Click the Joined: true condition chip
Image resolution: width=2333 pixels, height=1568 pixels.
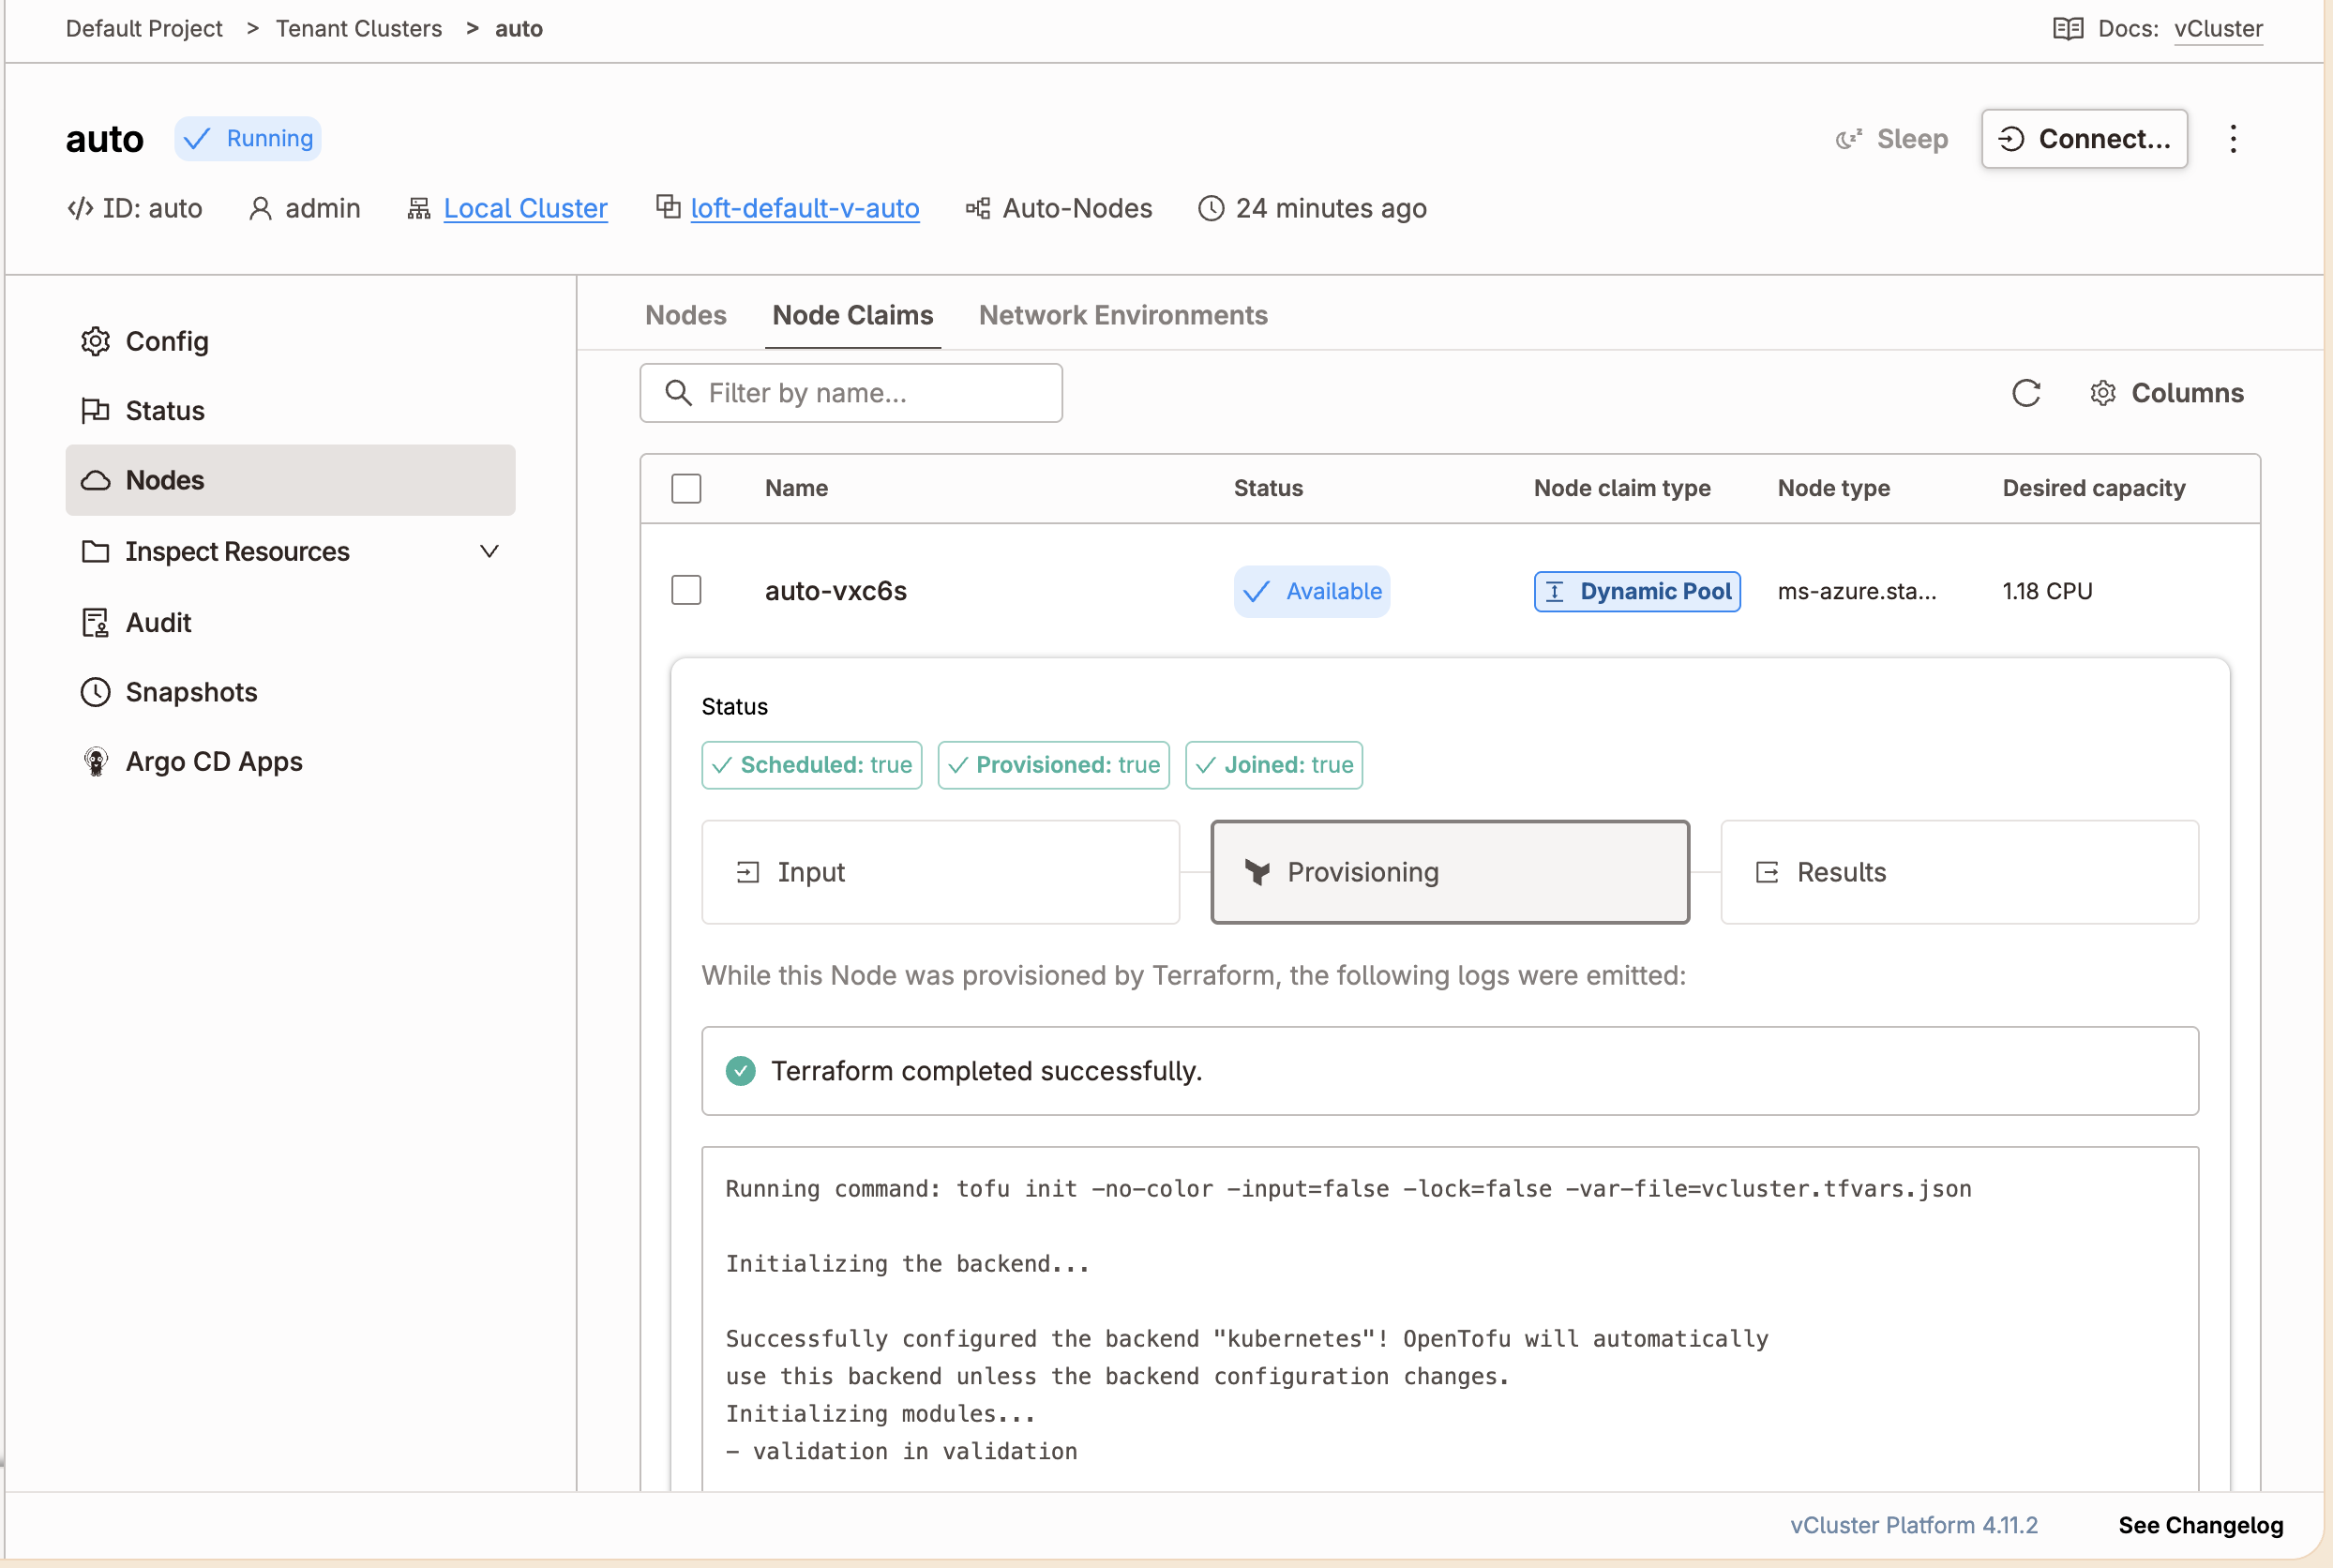[x=1273, y=765]
